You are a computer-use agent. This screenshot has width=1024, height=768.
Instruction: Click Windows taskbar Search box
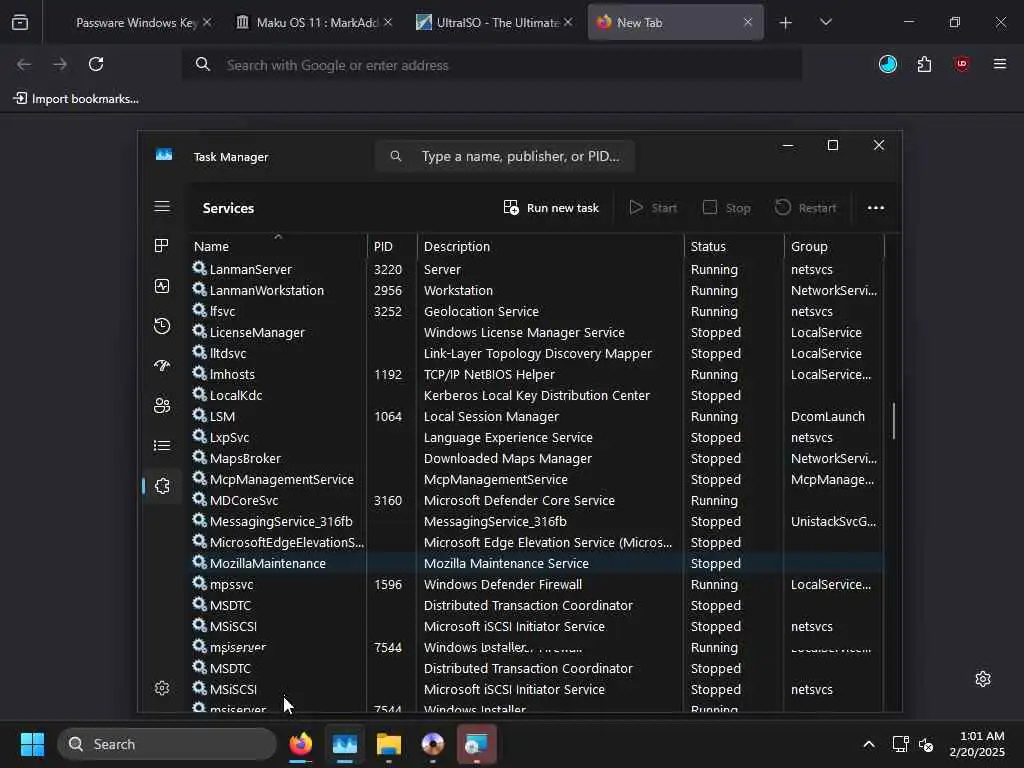pyautogui.click(x=167, y=744)
